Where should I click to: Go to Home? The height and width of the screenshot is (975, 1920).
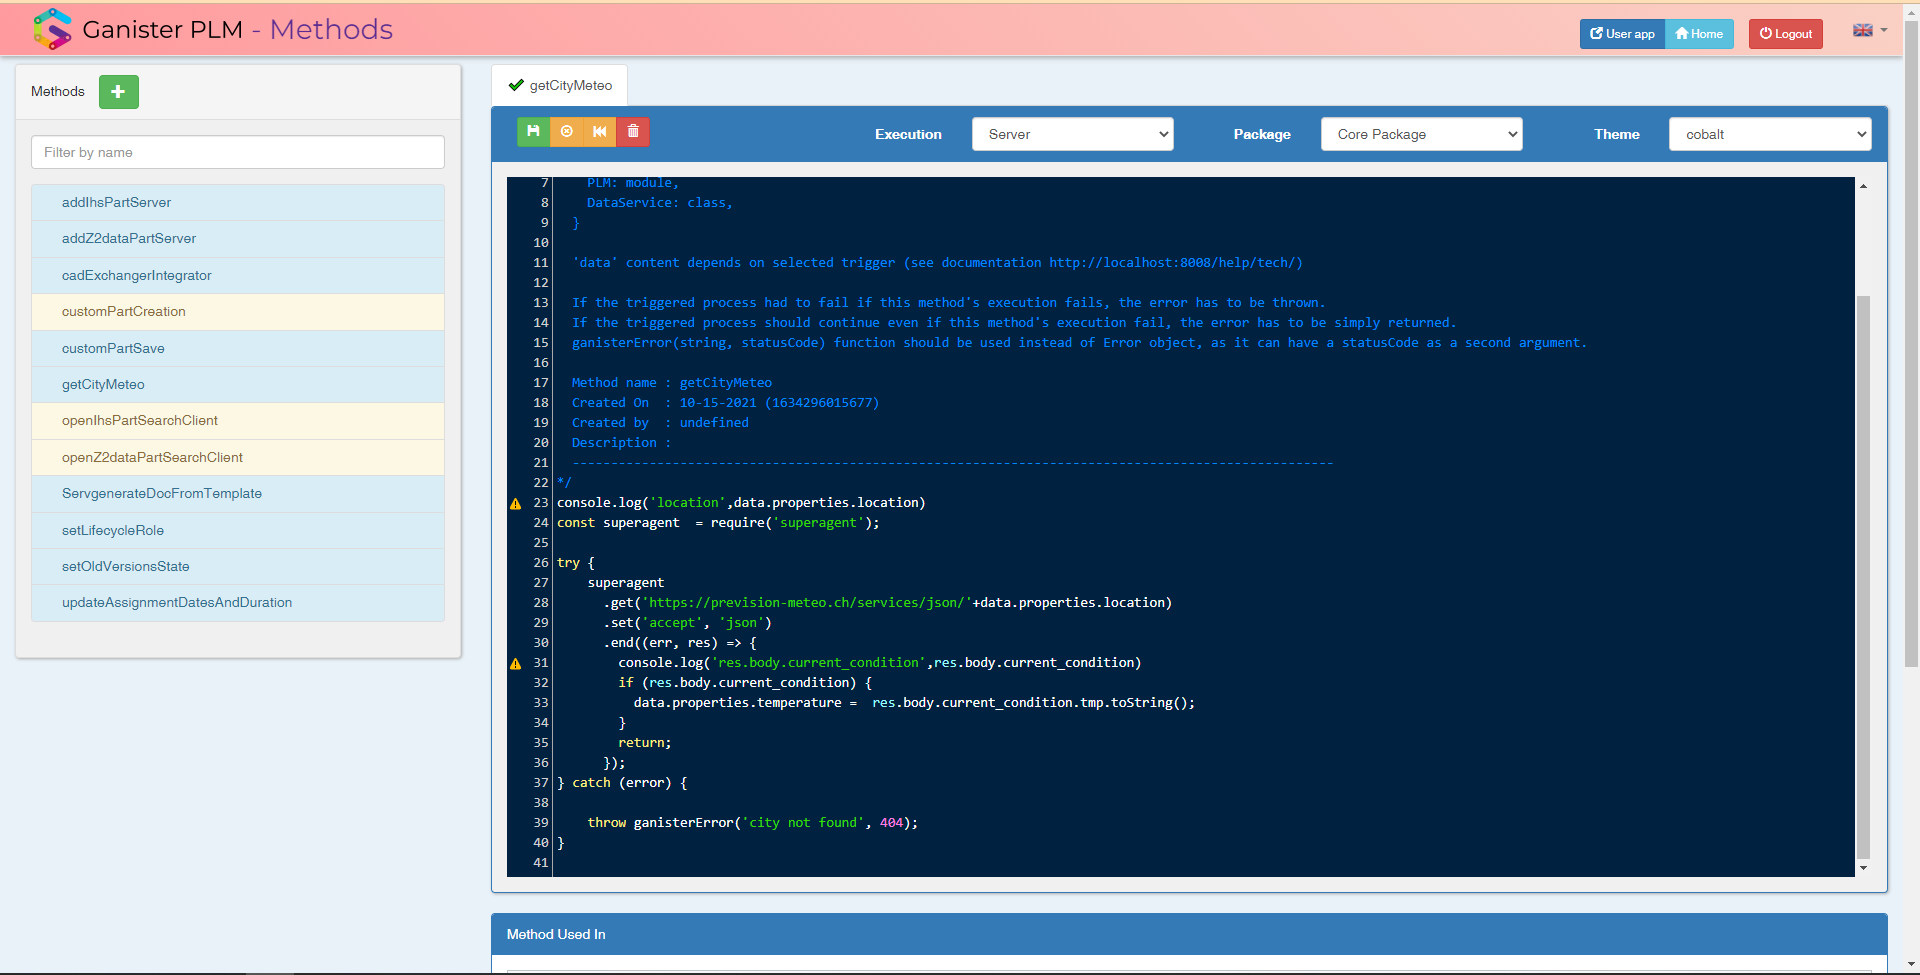click(x=1699, y=34)
